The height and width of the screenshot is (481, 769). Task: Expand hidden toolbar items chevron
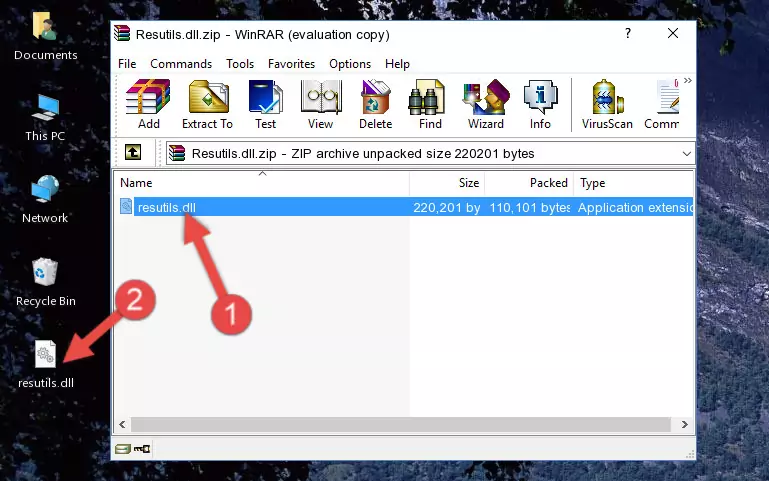[688, 80]
